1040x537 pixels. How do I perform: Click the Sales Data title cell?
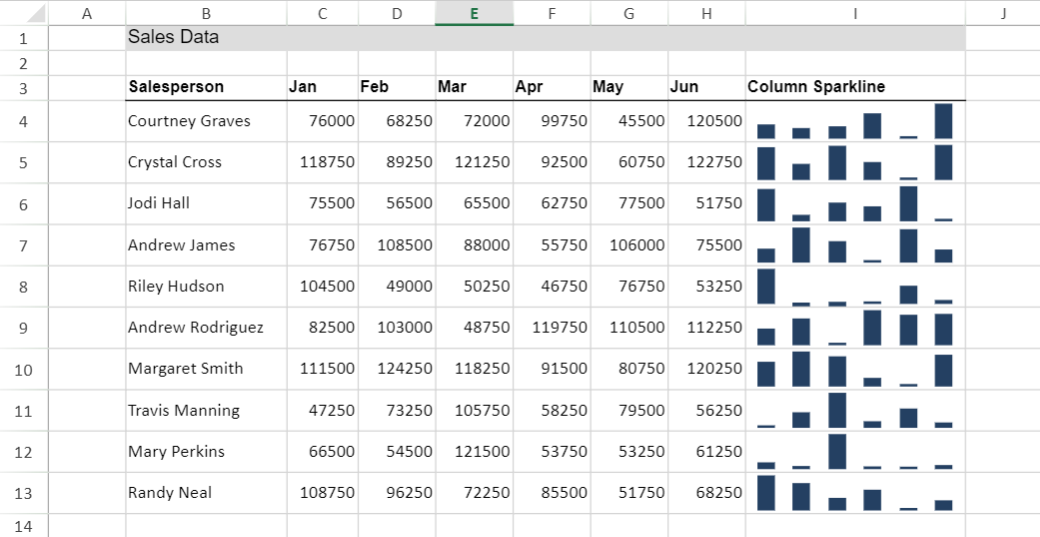click(x=206, y=38)
